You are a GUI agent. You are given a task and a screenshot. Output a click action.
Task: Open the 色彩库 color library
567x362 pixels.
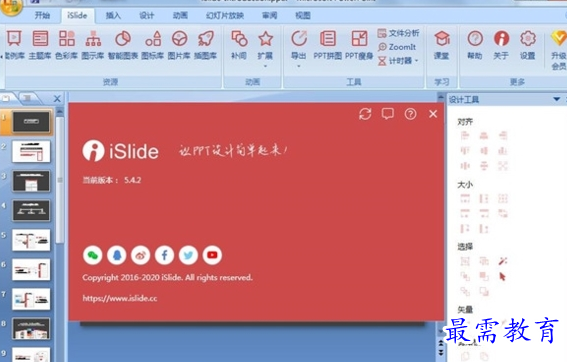point(67,45)
